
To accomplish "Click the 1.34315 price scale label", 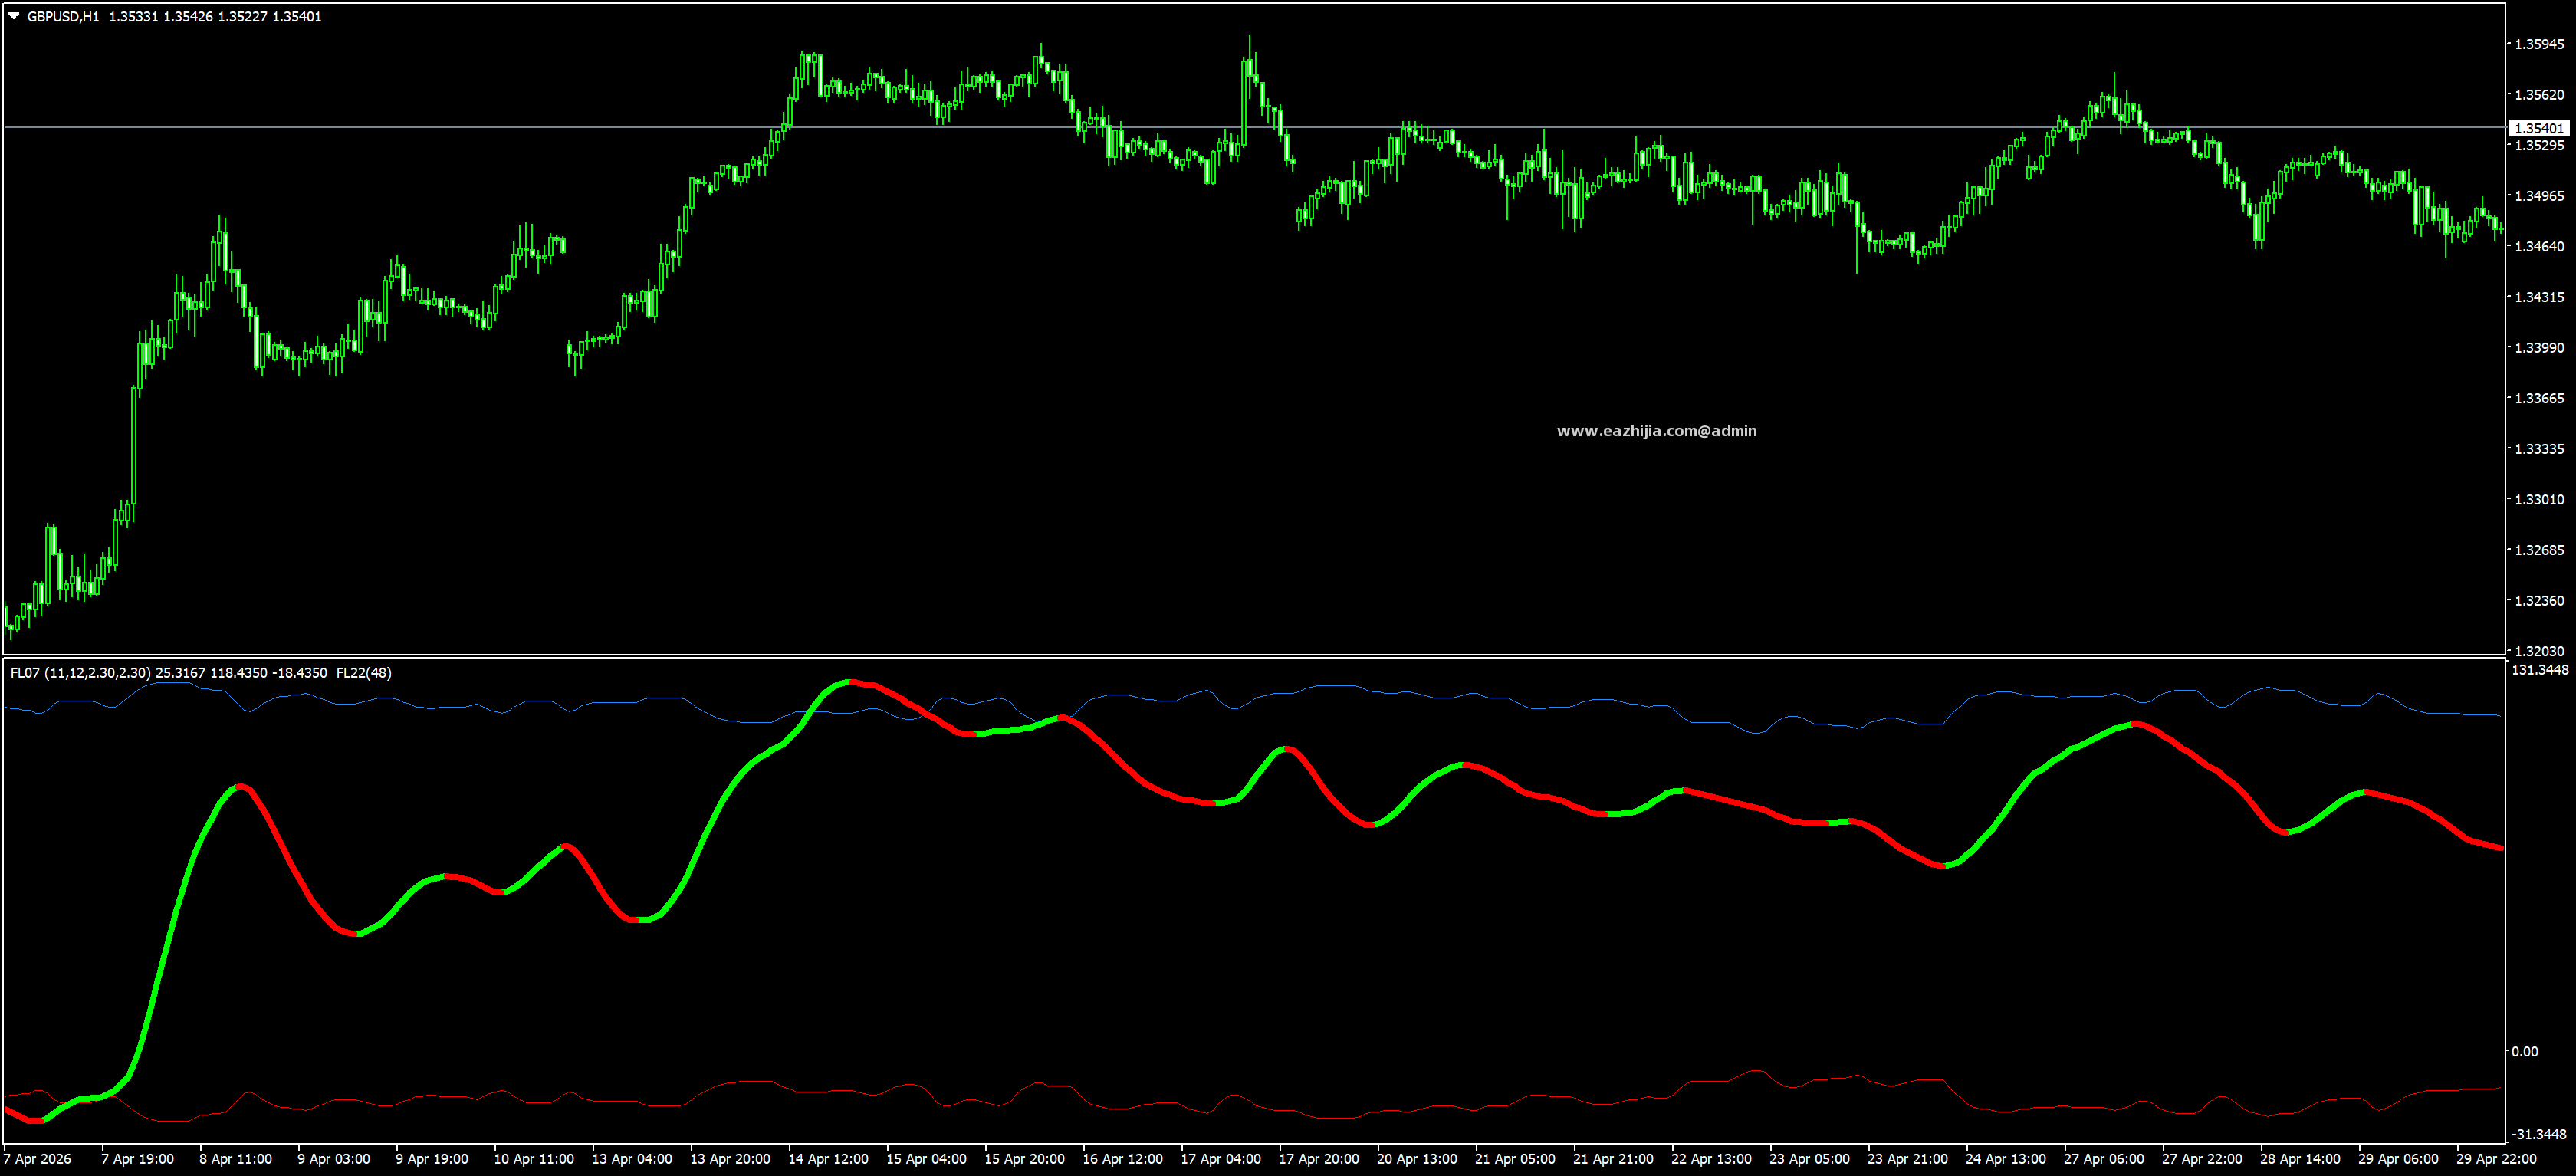I will pyautogui.click(x=2539, y=297).
